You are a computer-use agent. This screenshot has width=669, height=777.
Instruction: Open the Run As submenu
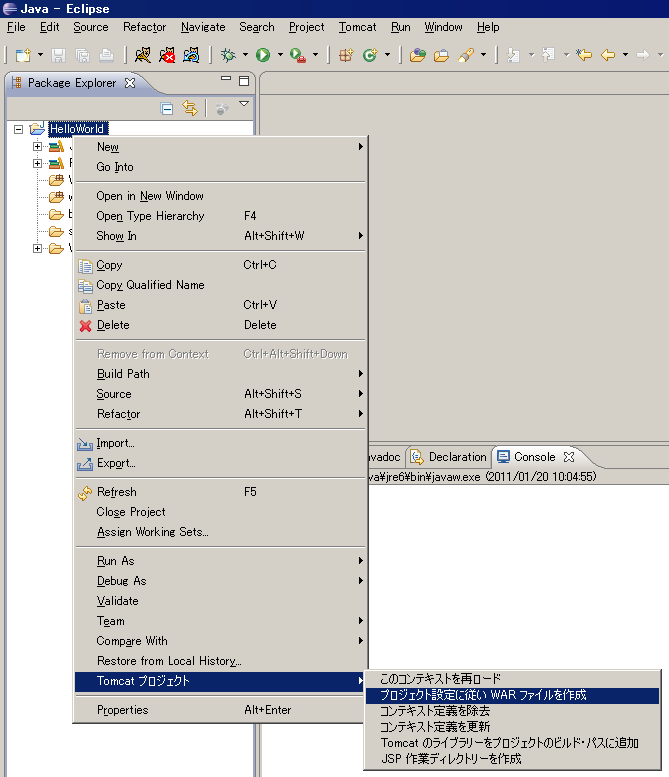[221, 561]
